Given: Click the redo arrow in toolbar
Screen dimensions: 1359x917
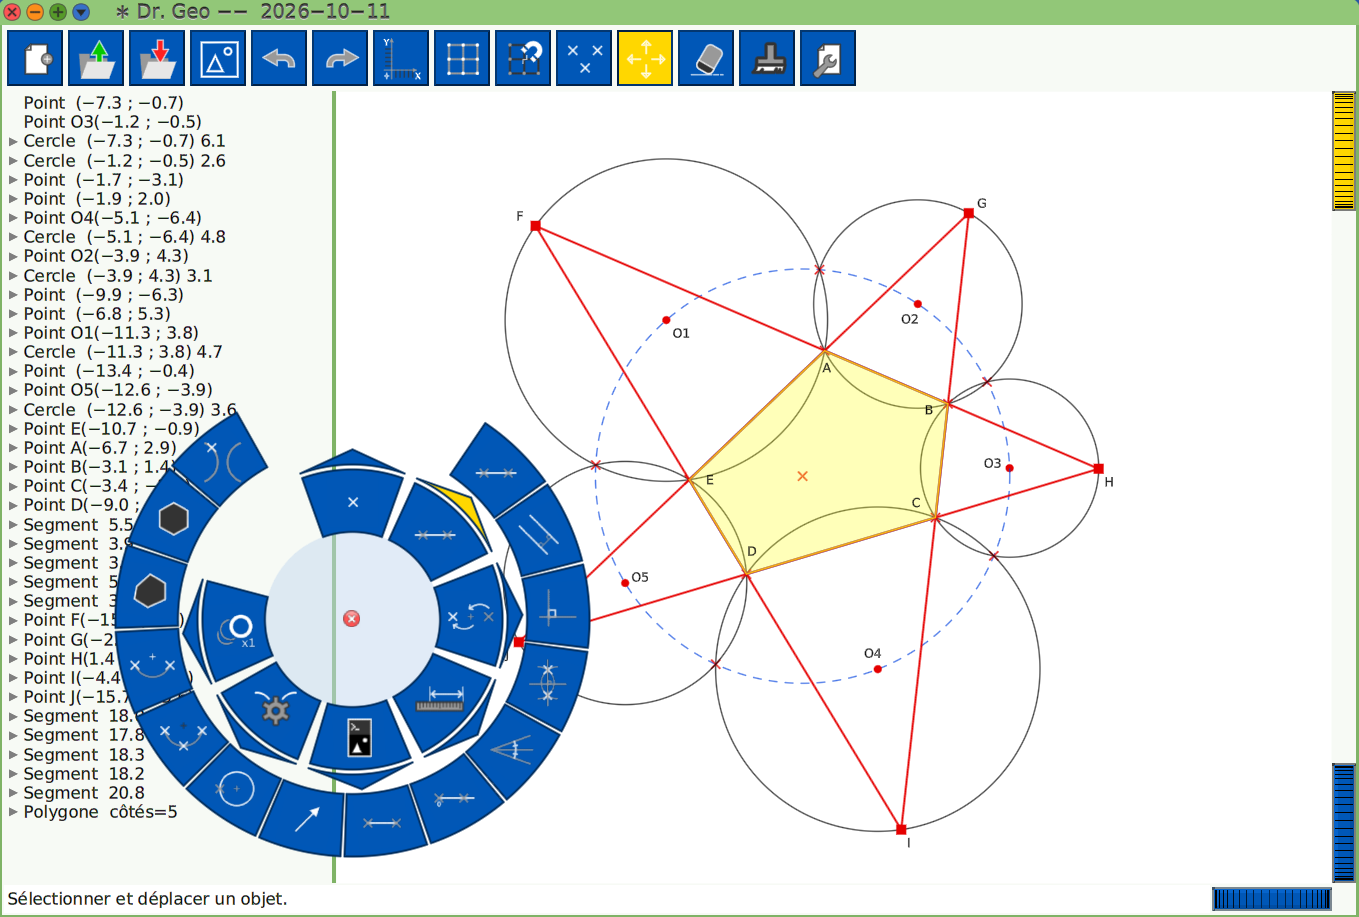Looking at the screenshot, I should point(340,58).
